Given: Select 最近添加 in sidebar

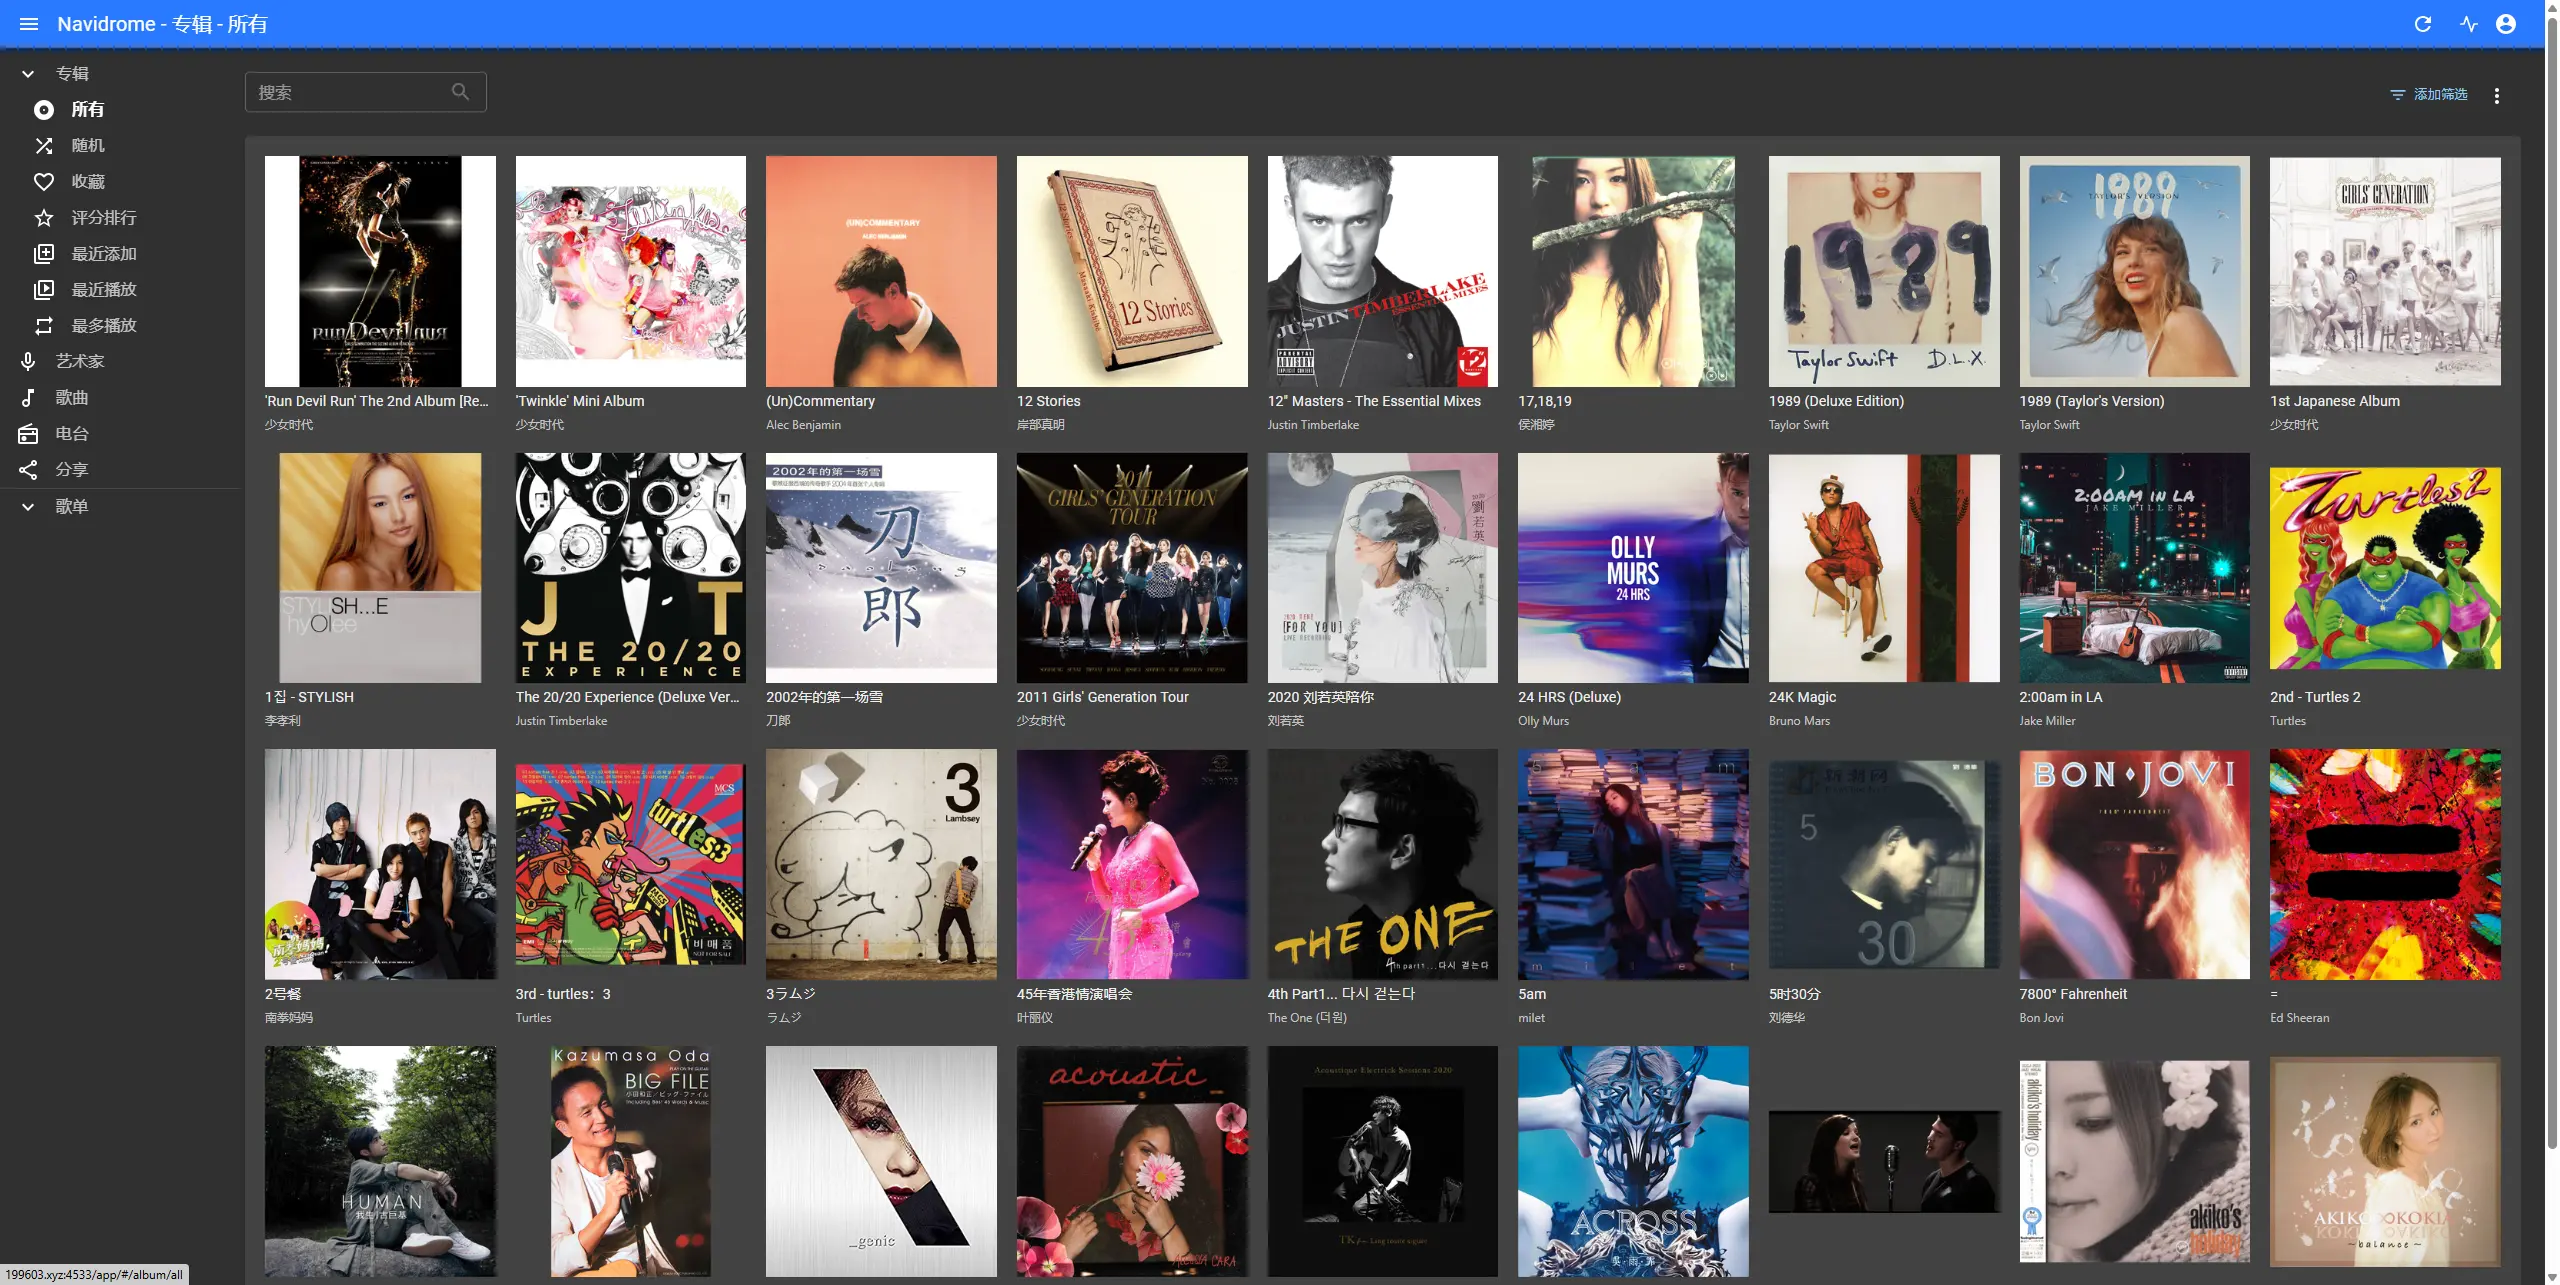Looking at the screenshot, I should (103, 254).
